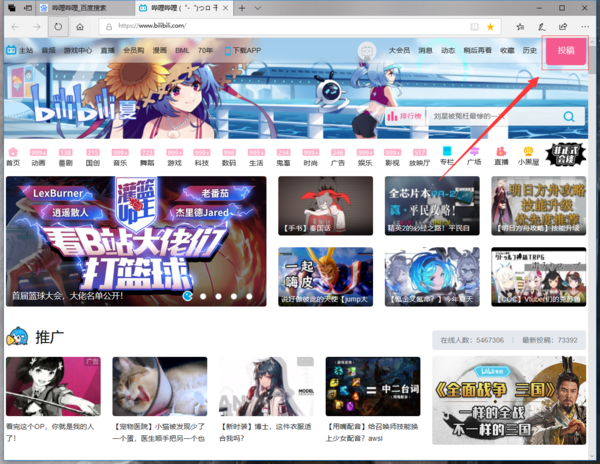Open 稍后再看 watch later link
Viewport: 600px width, 464px height.
pos(477,50)
